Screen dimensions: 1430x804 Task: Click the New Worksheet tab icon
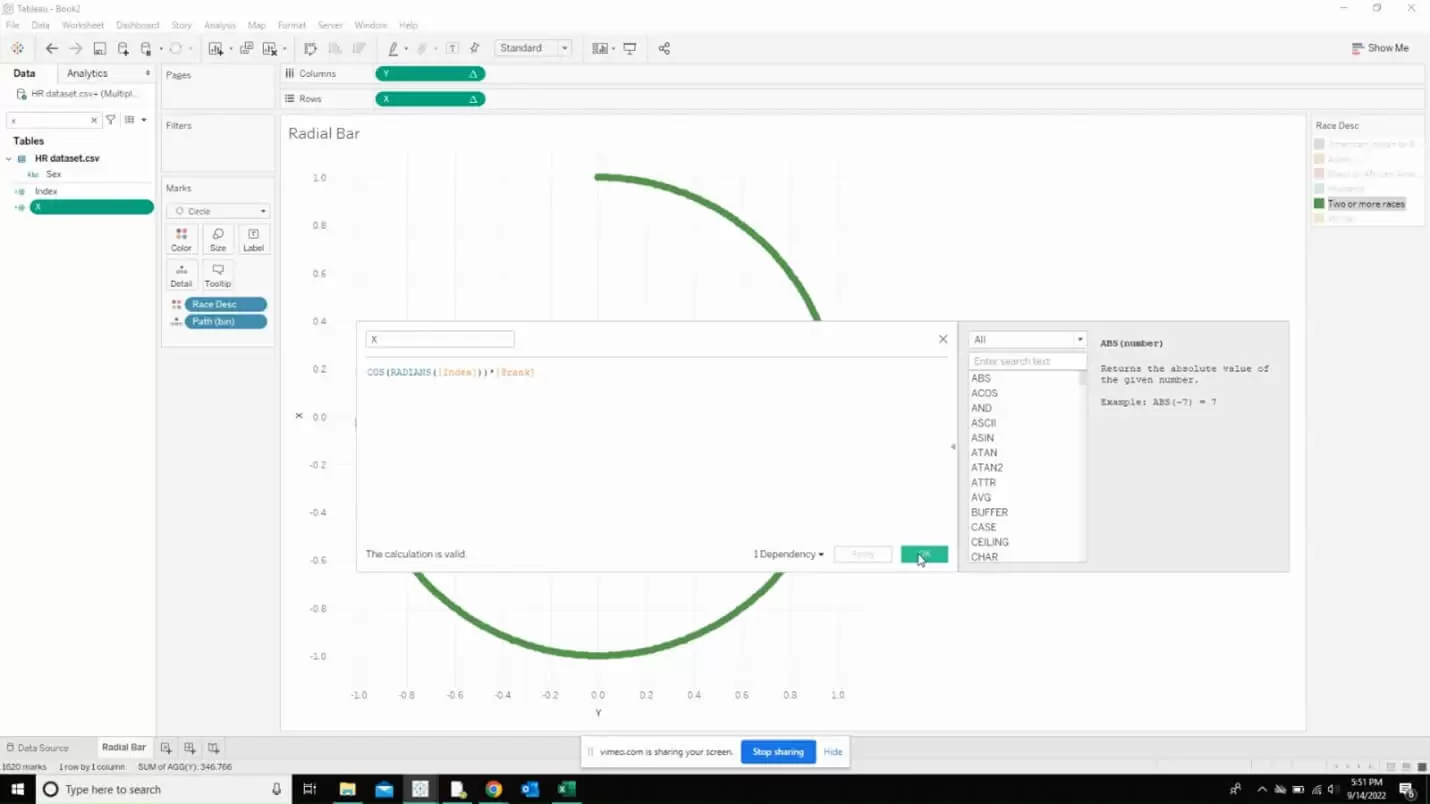tap(166, 747)
